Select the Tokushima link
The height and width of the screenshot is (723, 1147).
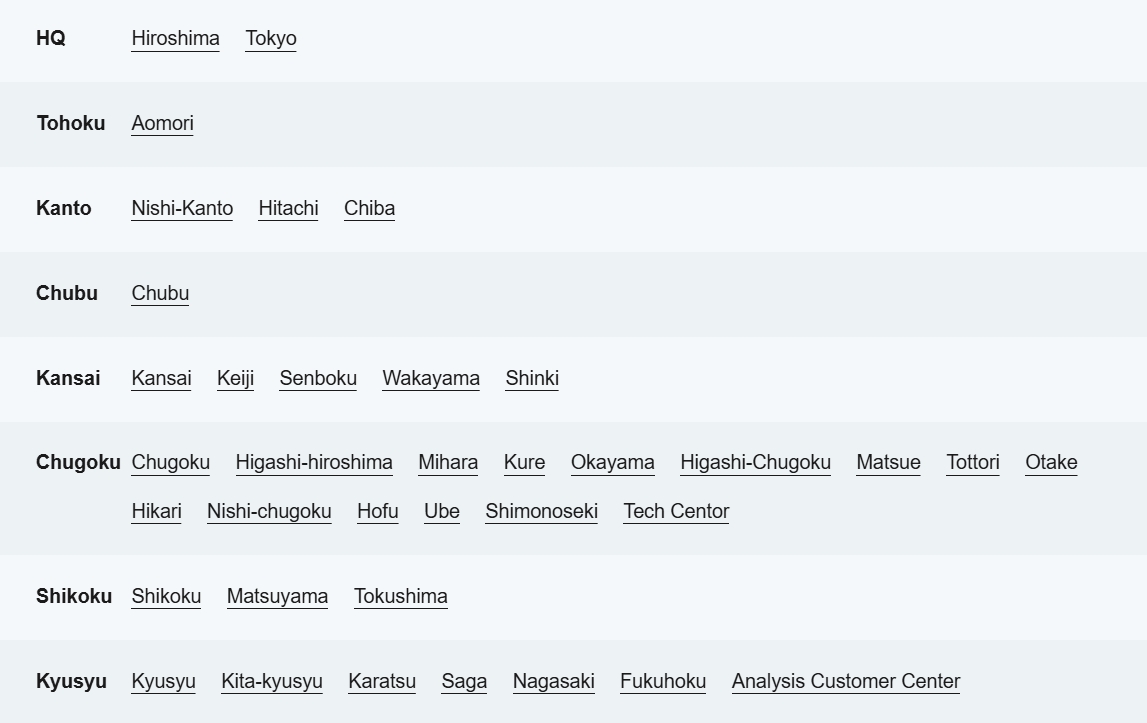(x=400, y=596)
